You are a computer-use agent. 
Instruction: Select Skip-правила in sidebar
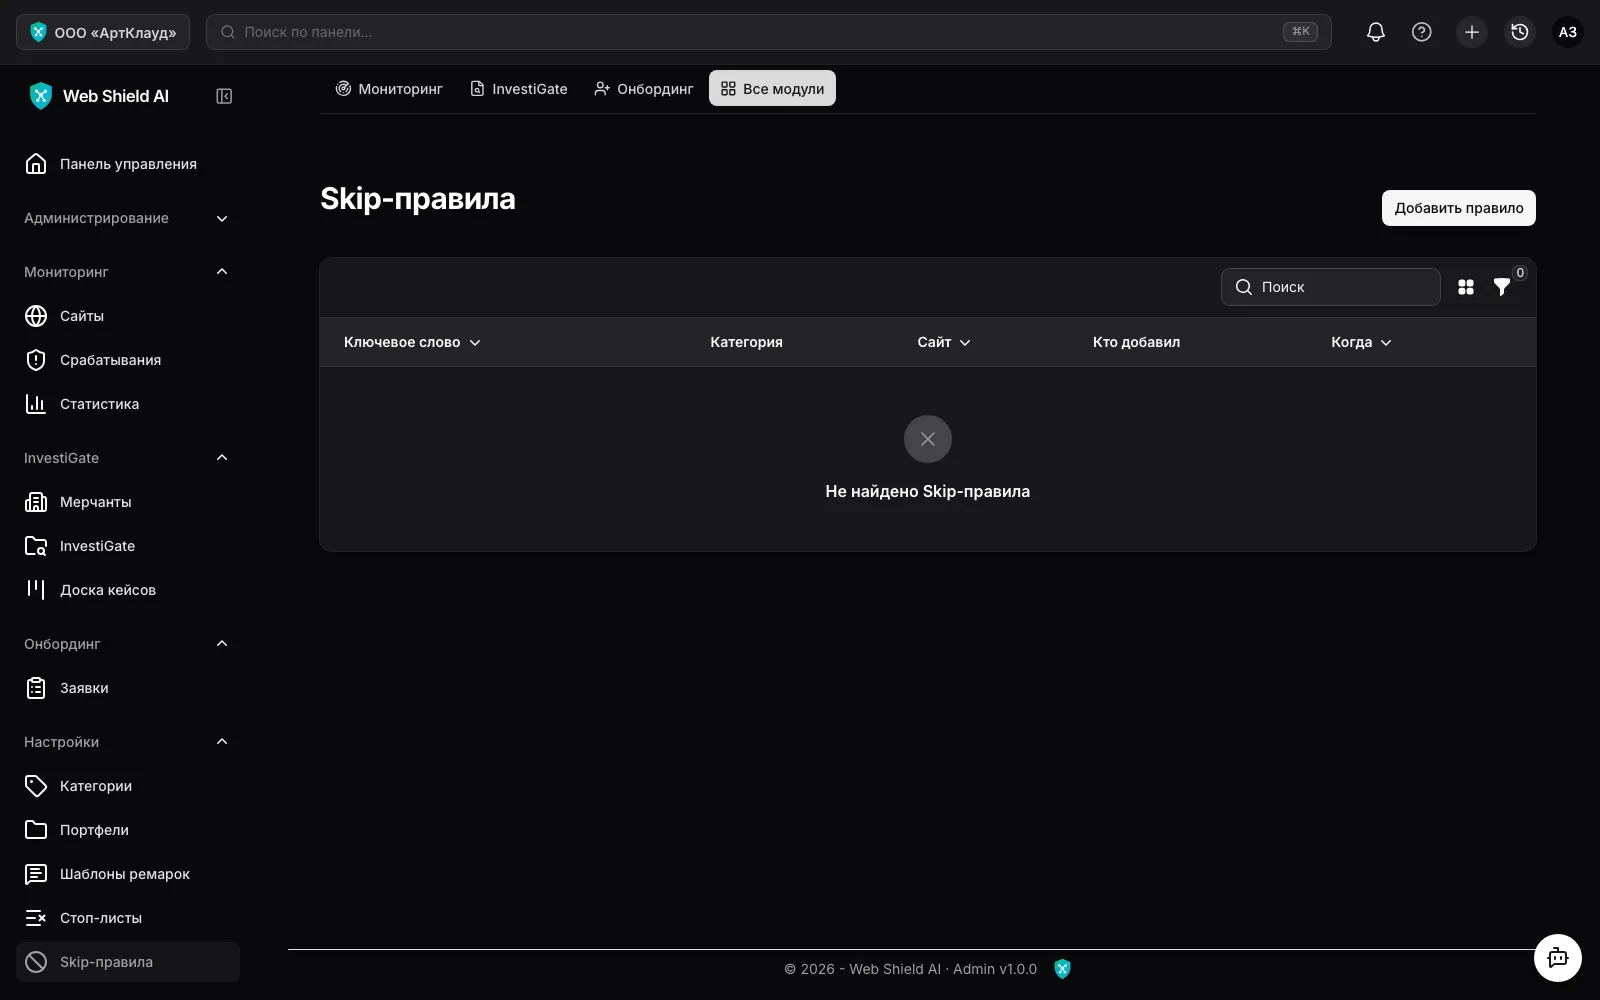pyautogui.click(x=128, y=962)
